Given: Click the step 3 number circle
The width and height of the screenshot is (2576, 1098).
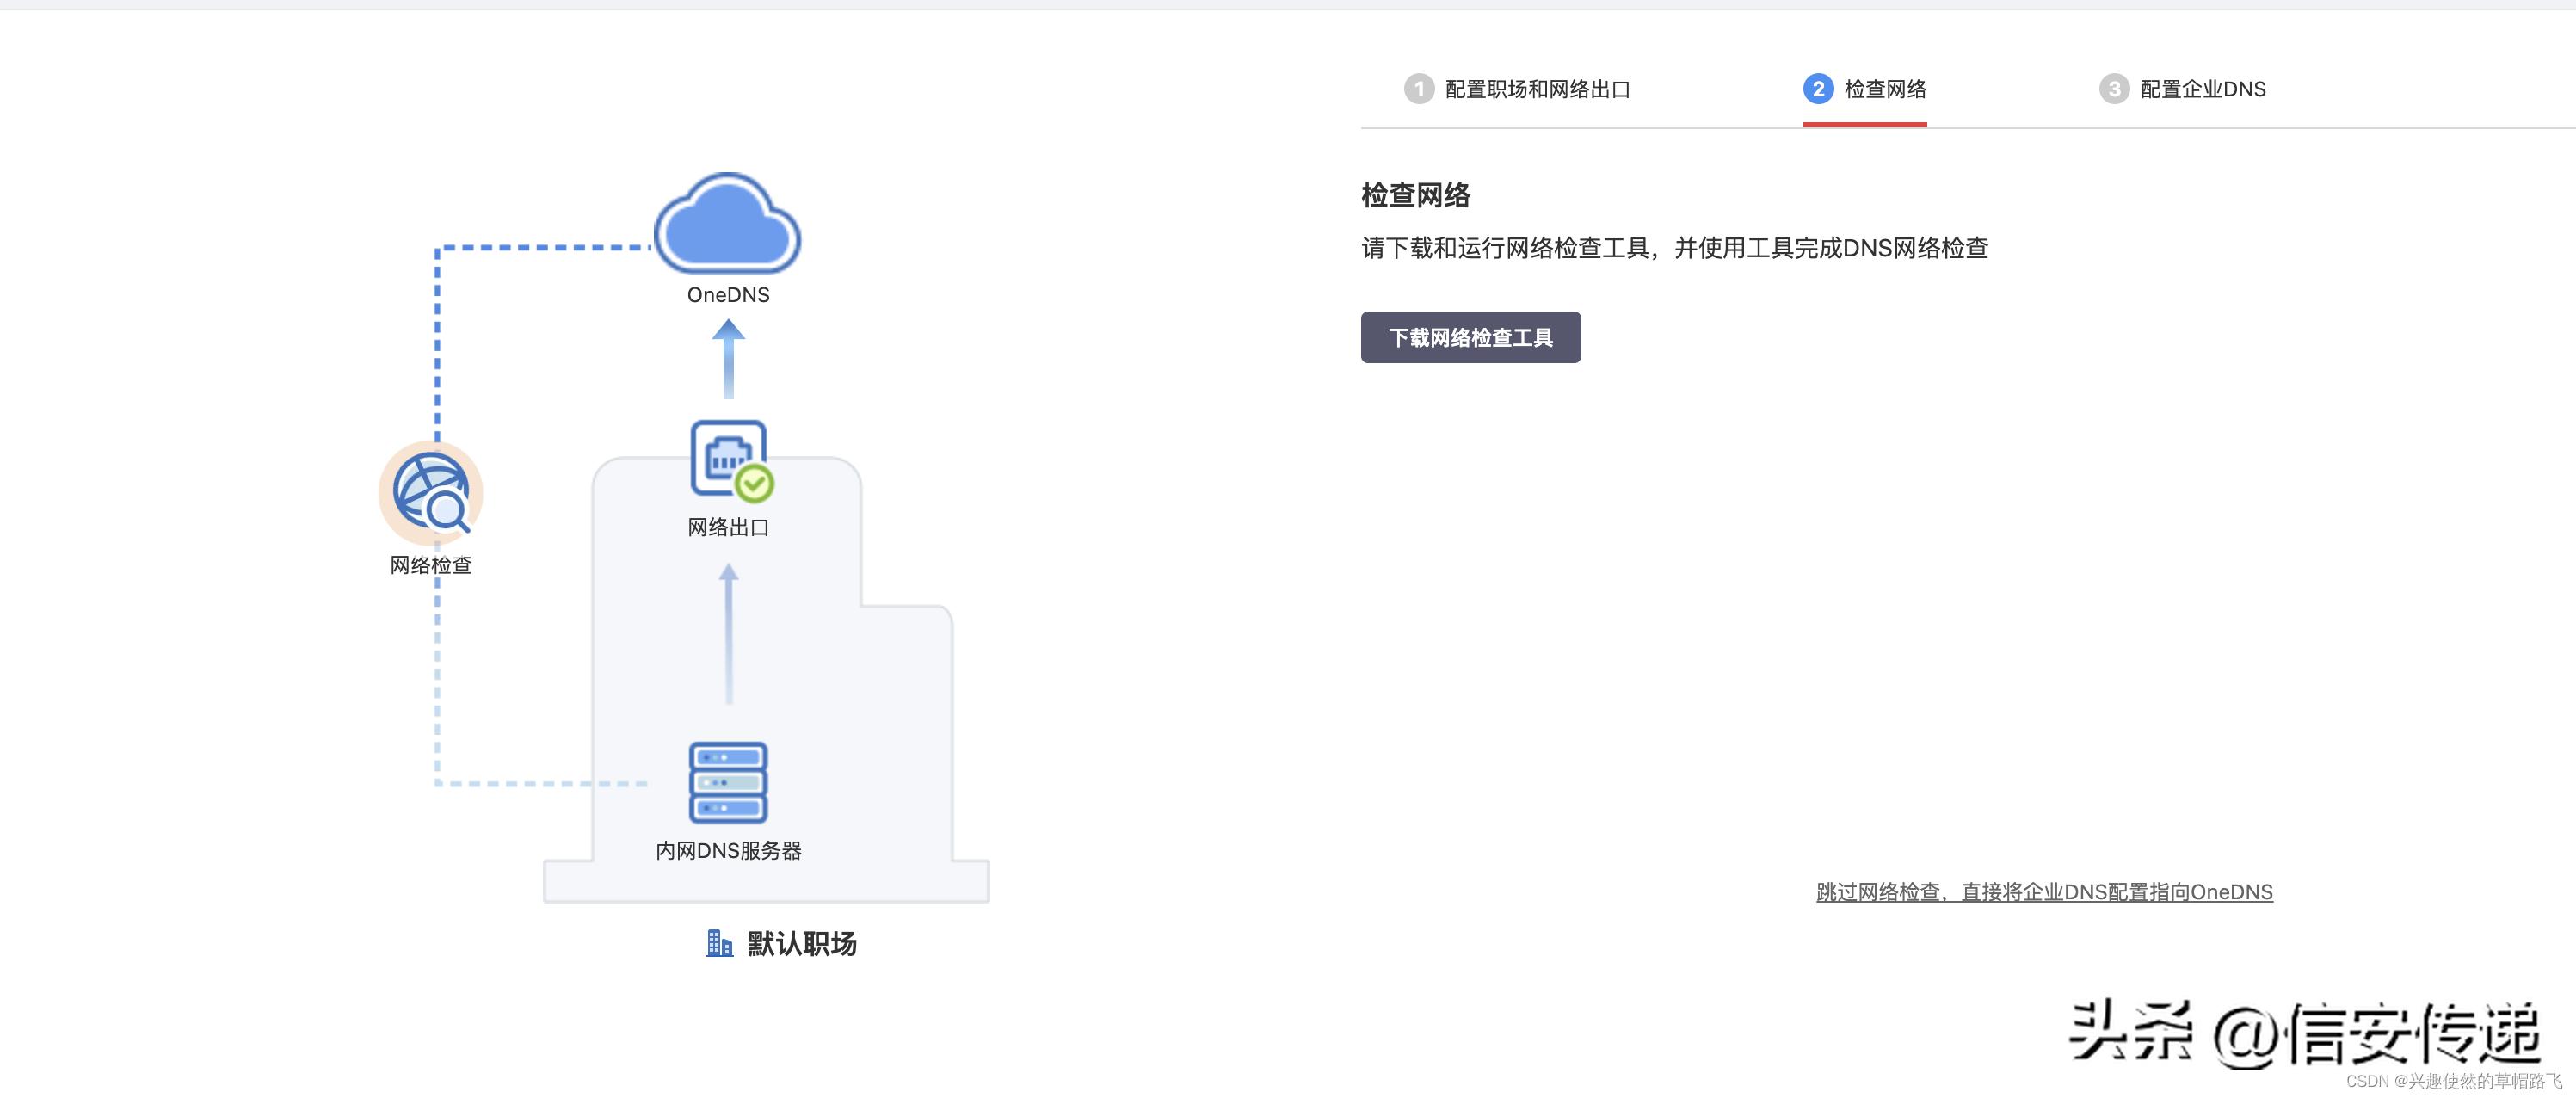Looking at the screenshot, I should tap(2113, 89).
